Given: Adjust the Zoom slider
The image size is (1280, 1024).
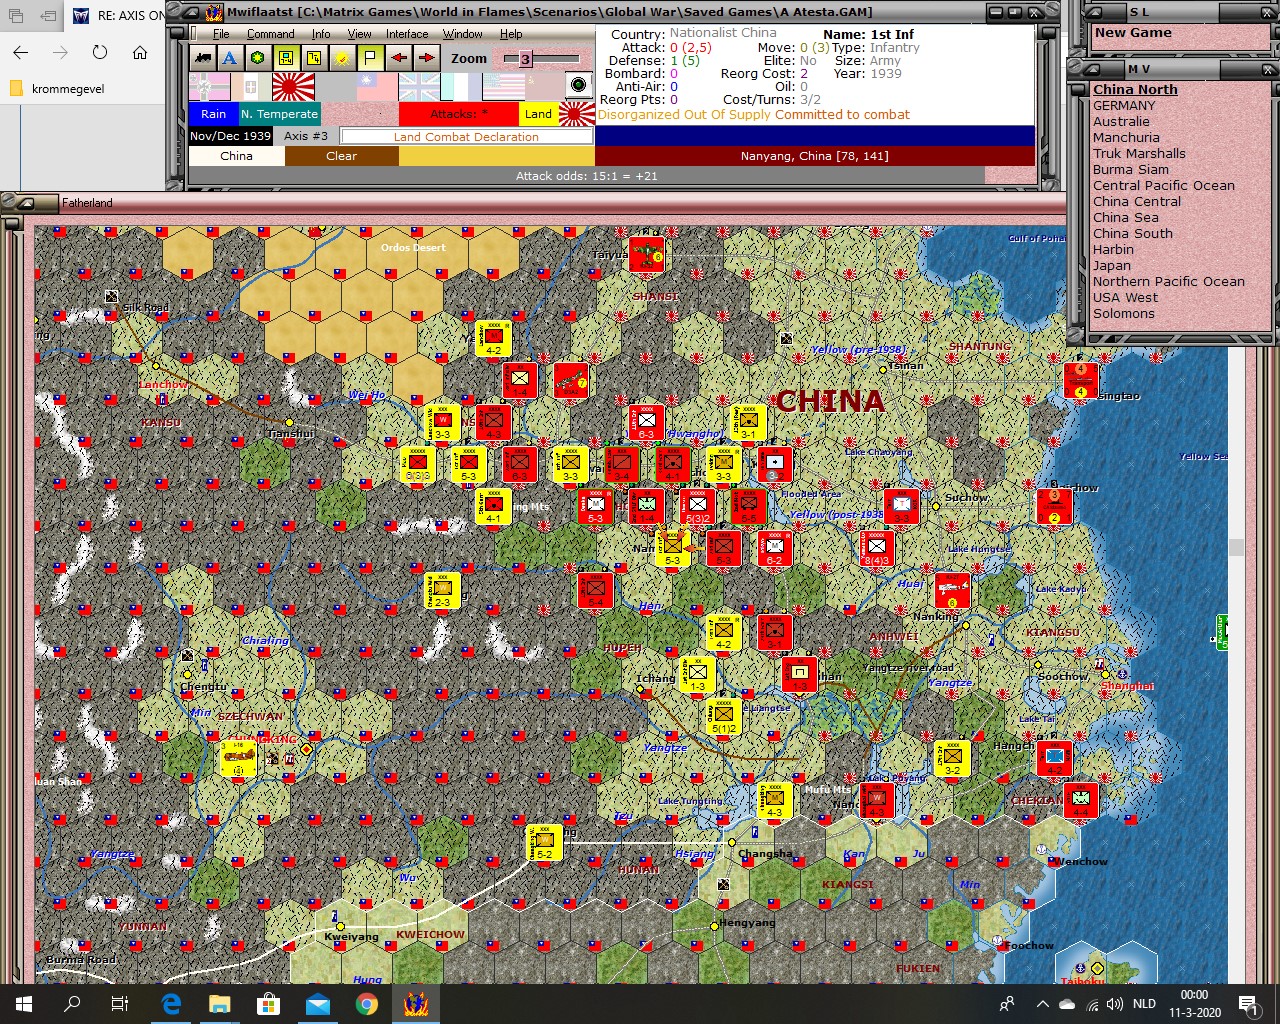Looking at the screenshot, I should tap(541, 59).
